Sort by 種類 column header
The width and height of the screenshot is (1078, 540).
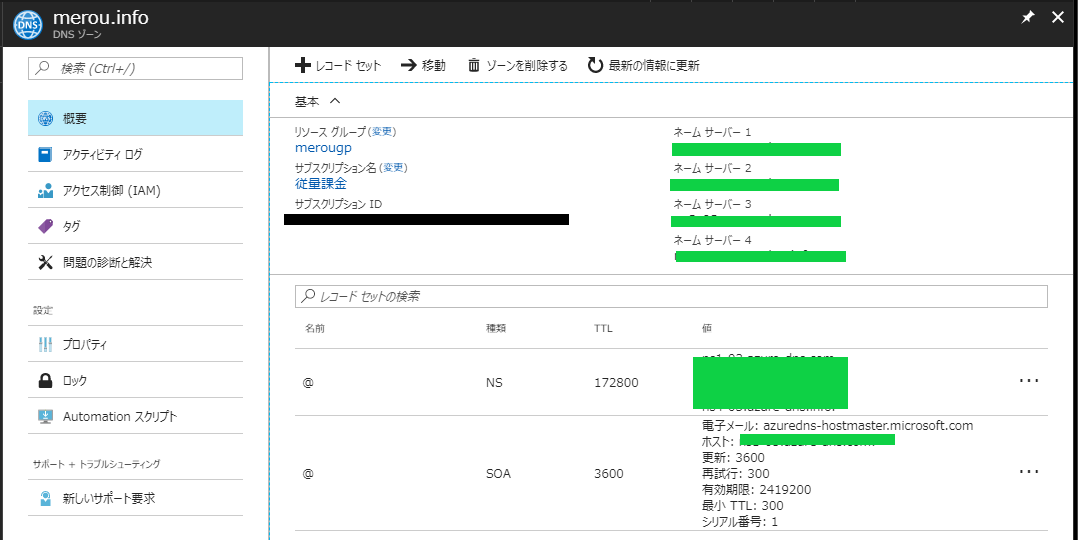point(496,329)
